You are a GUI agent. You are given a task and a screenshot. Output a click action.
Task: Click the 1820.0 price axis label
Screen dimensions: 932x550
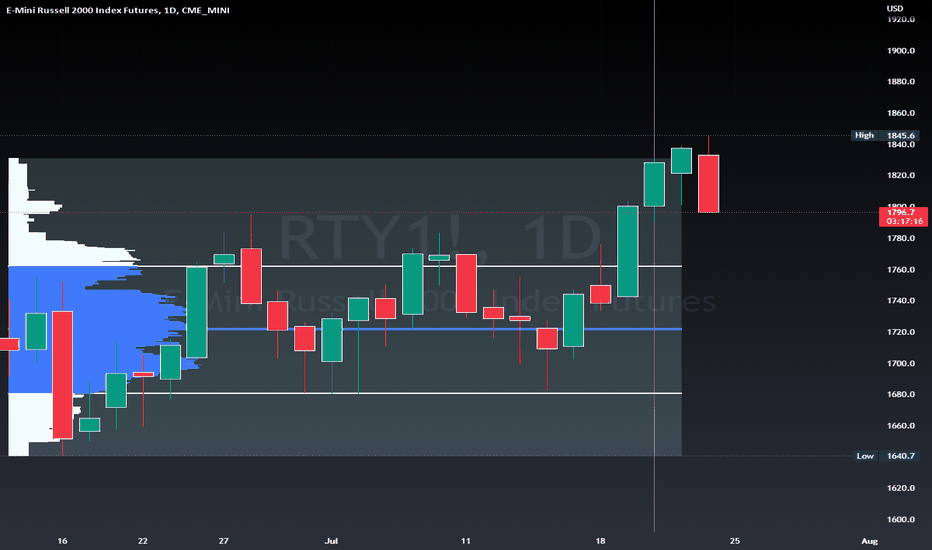click(900, 175)
